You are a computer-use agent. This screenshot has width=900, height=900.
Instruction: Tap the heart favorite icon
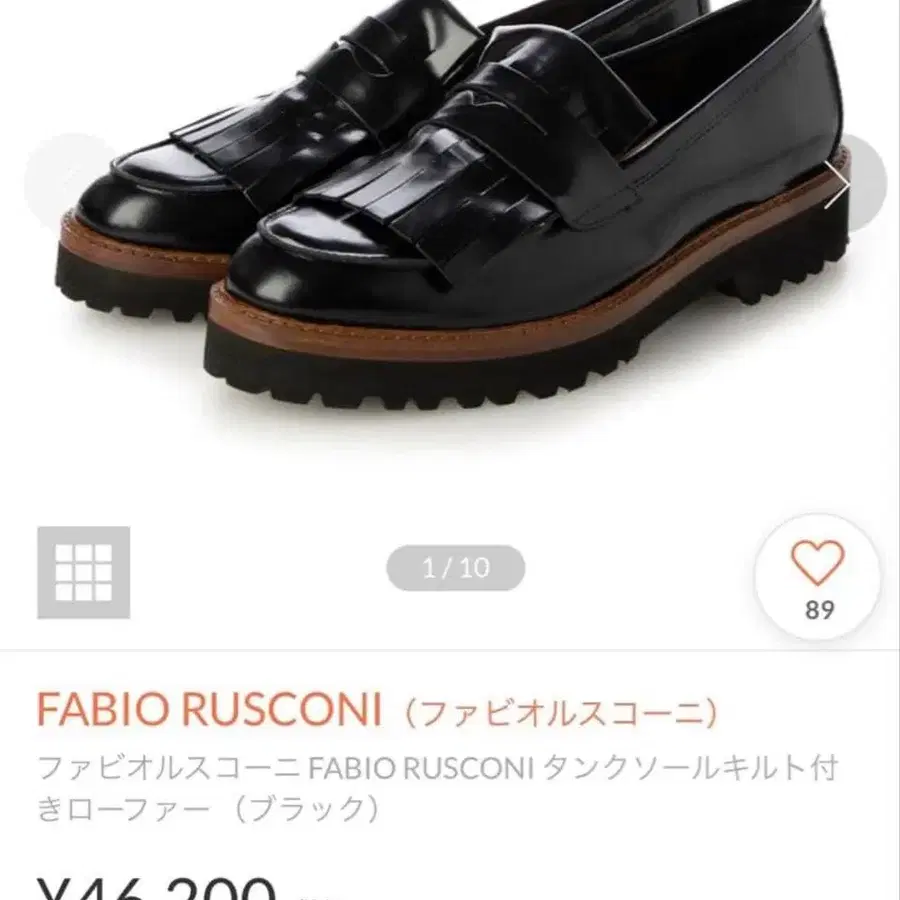(x=817, y=562)
